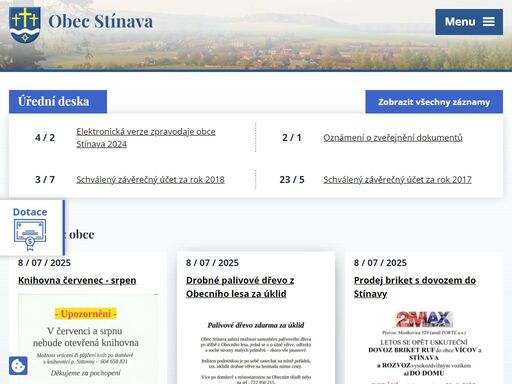The width and height of the screenshot is (512, 384).
Task: Open the Menu hamburger button
Action: pyautogui.click(x=469, y=22)
